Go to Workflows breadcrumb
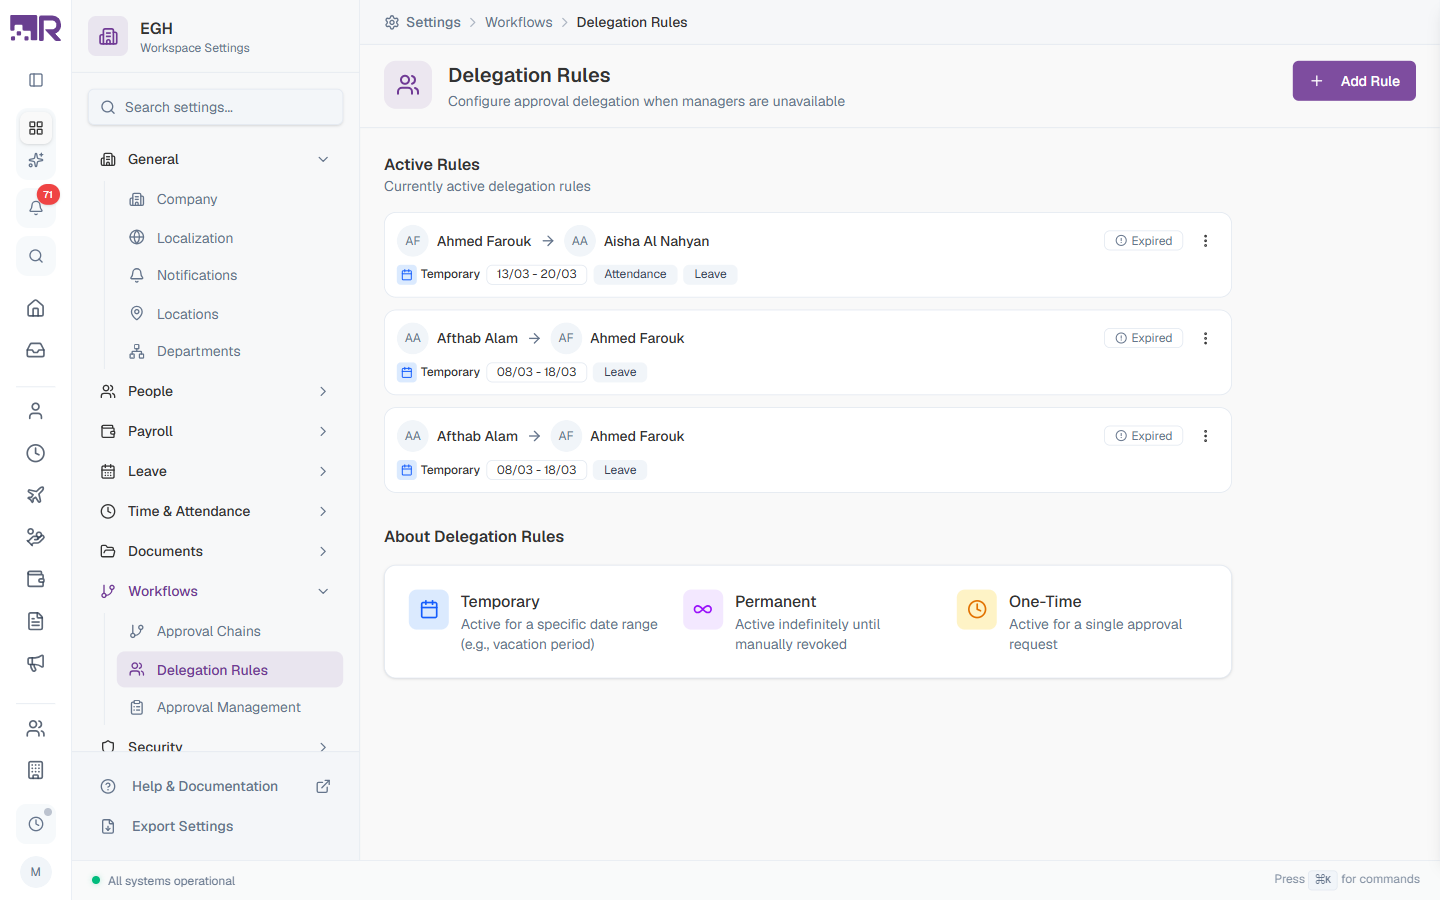 pyautogui.click(x=518, y=22)
